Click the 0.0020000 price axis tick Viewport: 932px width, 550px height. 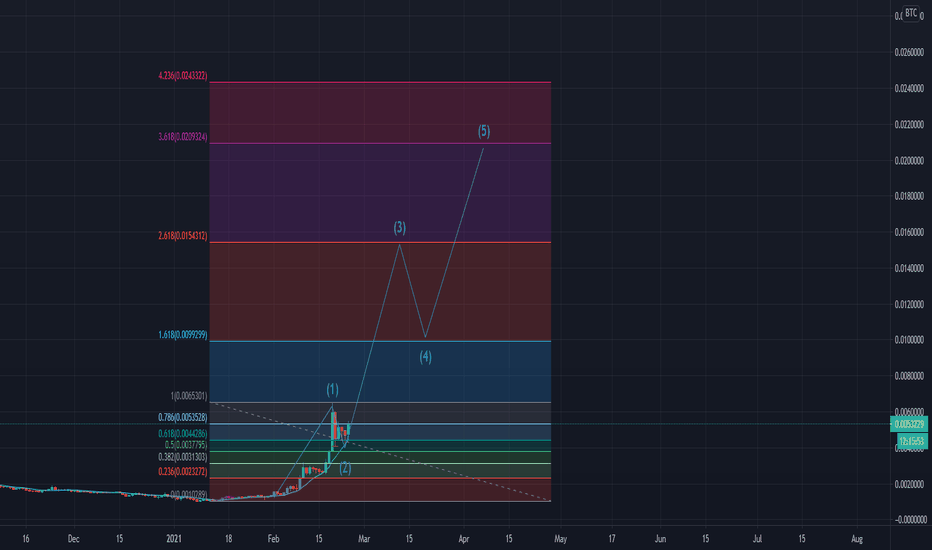point(909,485)
